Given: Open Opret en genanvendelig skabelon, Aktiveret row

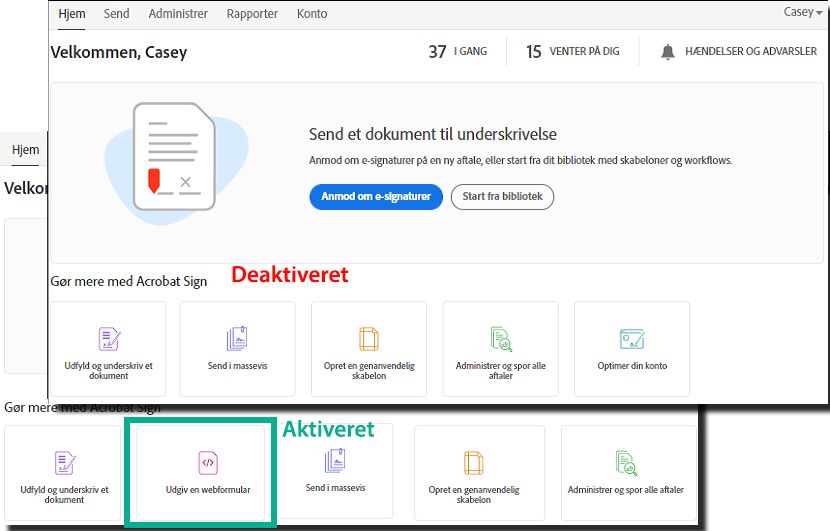Looking at the screenshot, I should click(474, 494).
